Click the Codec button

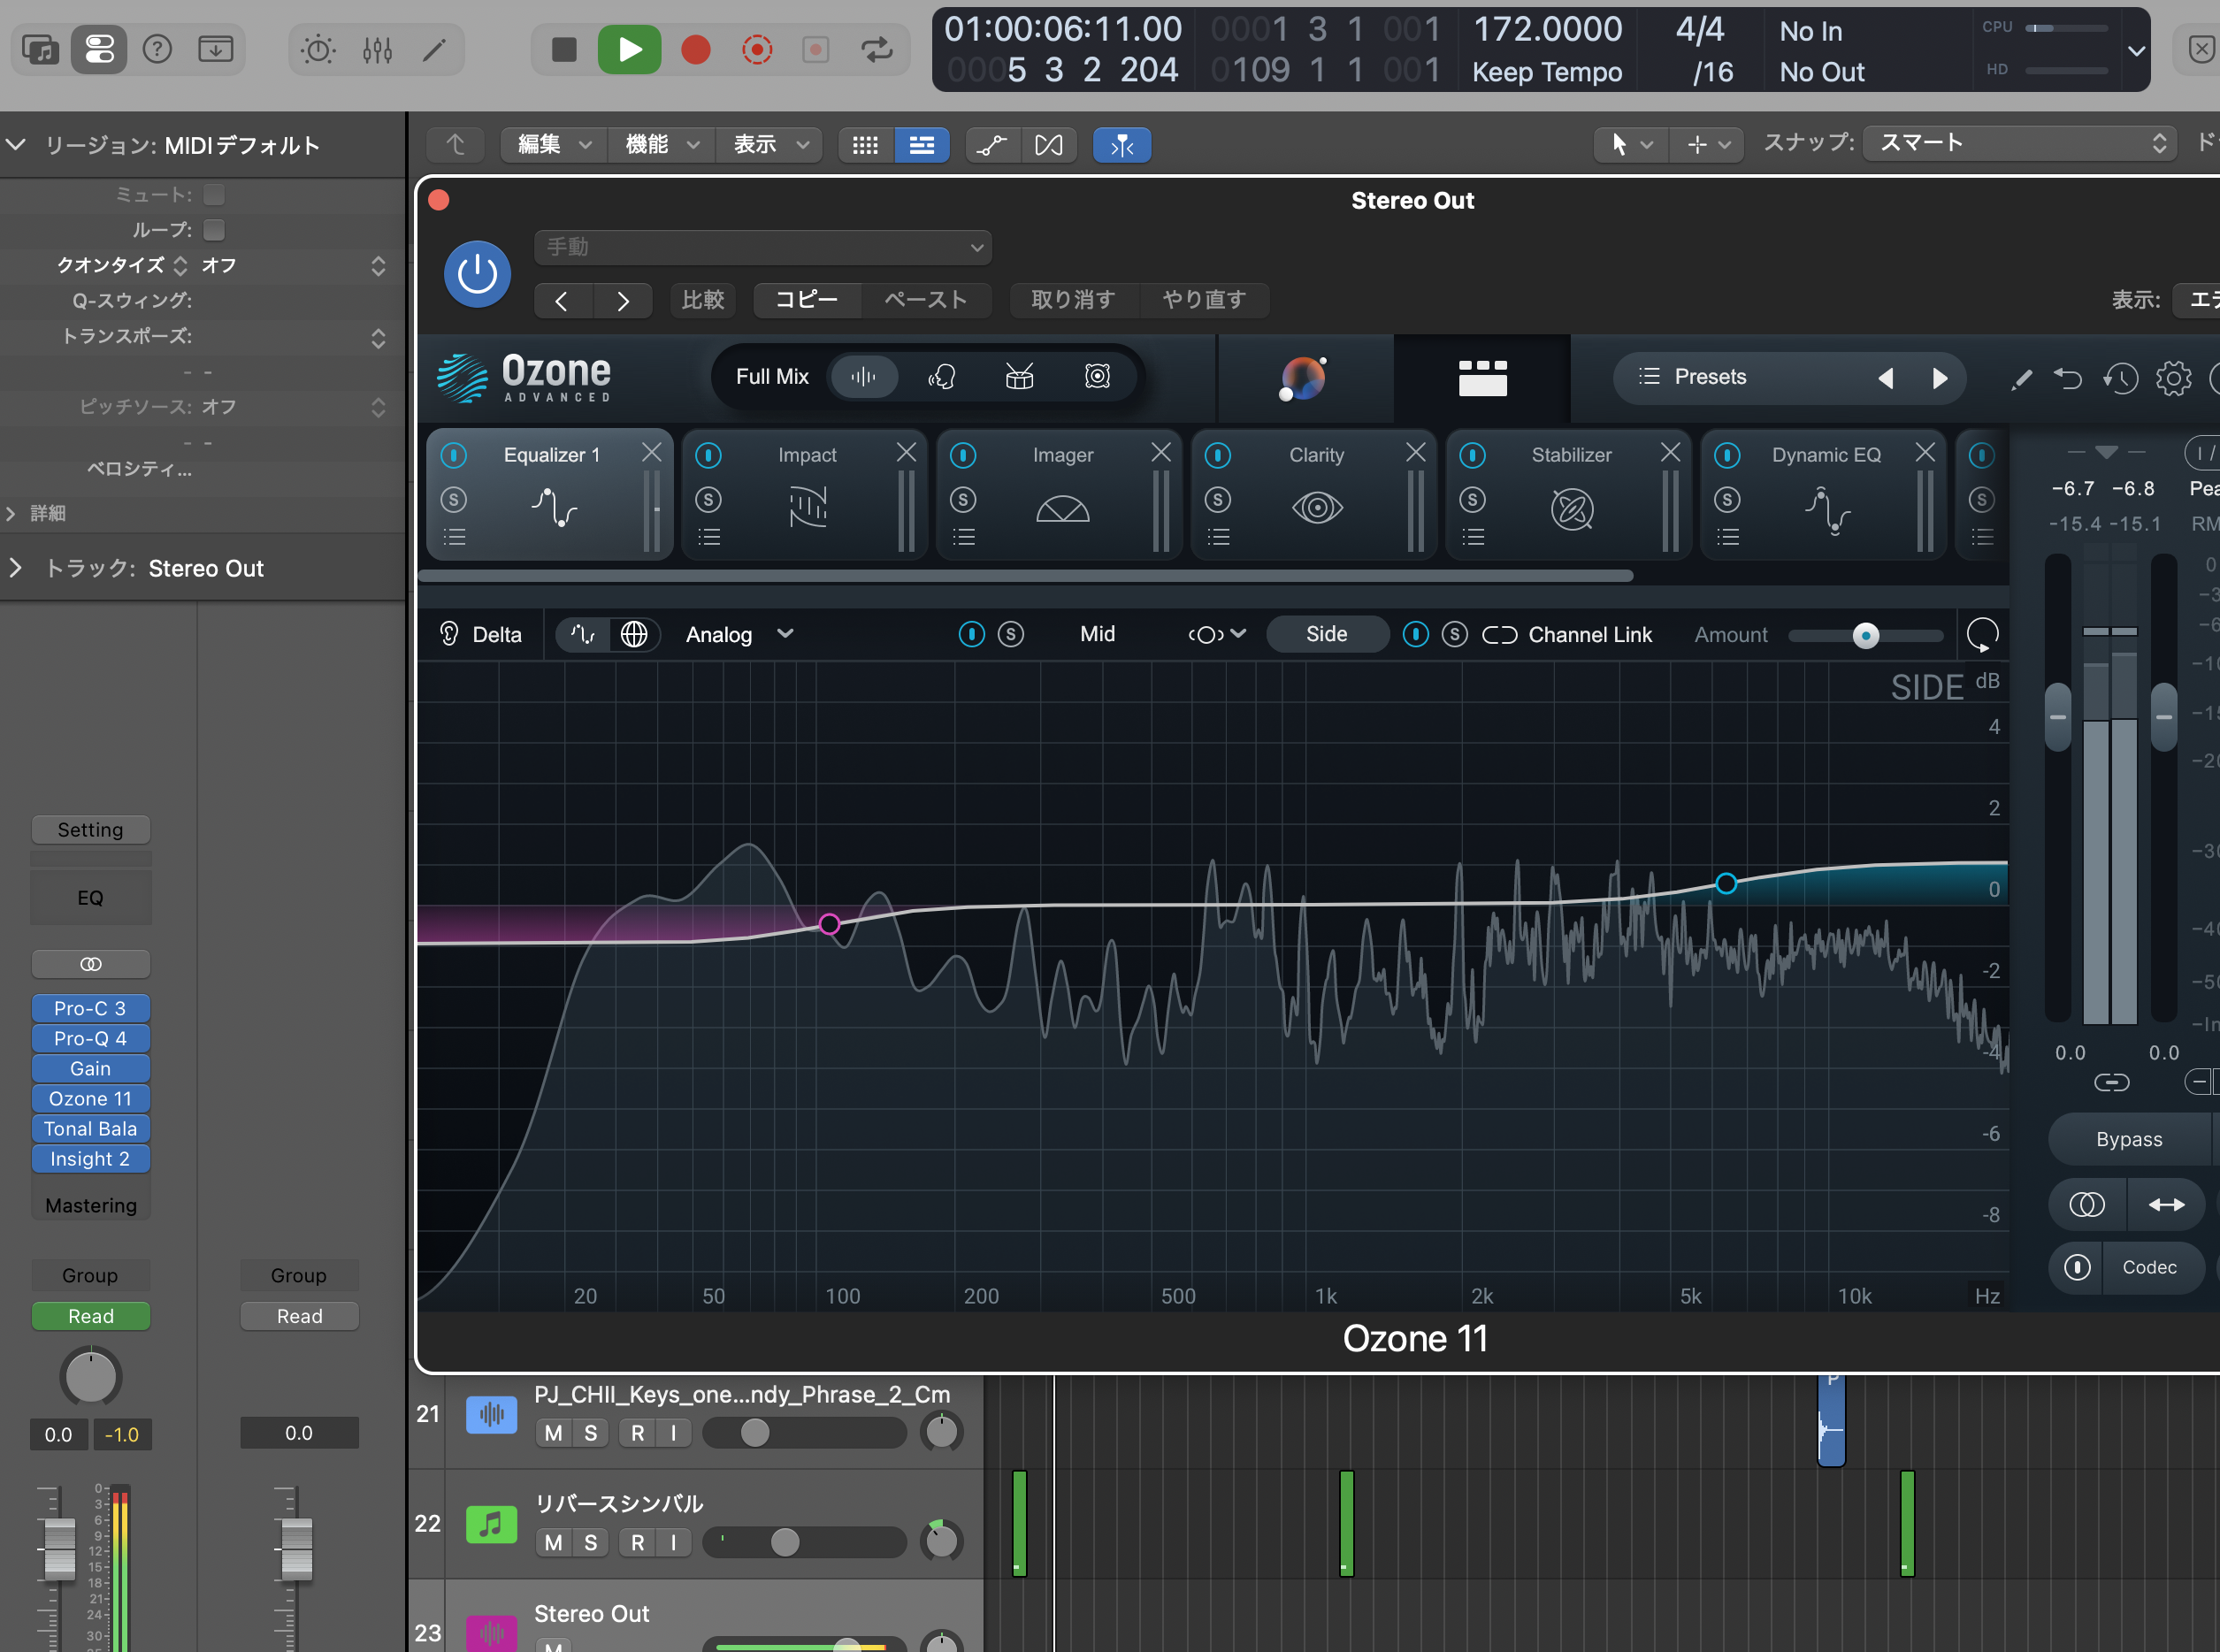click(x=2149, y=1267)
